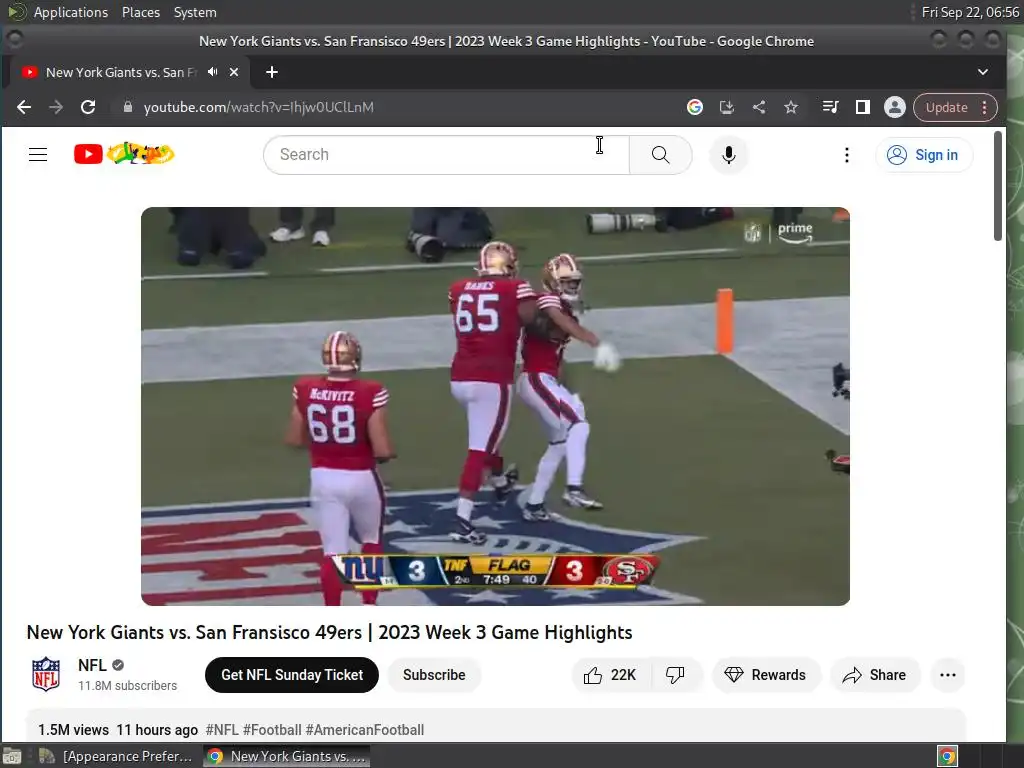Subscribe to the NFL channel
The width and height of the screenshot is (1024, 768).
pyautogui.click(x=434, y=675)
